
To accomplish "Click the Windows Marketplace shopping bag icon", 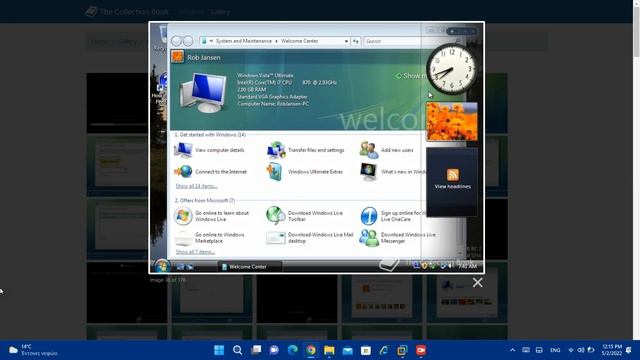I will [183, 238].
